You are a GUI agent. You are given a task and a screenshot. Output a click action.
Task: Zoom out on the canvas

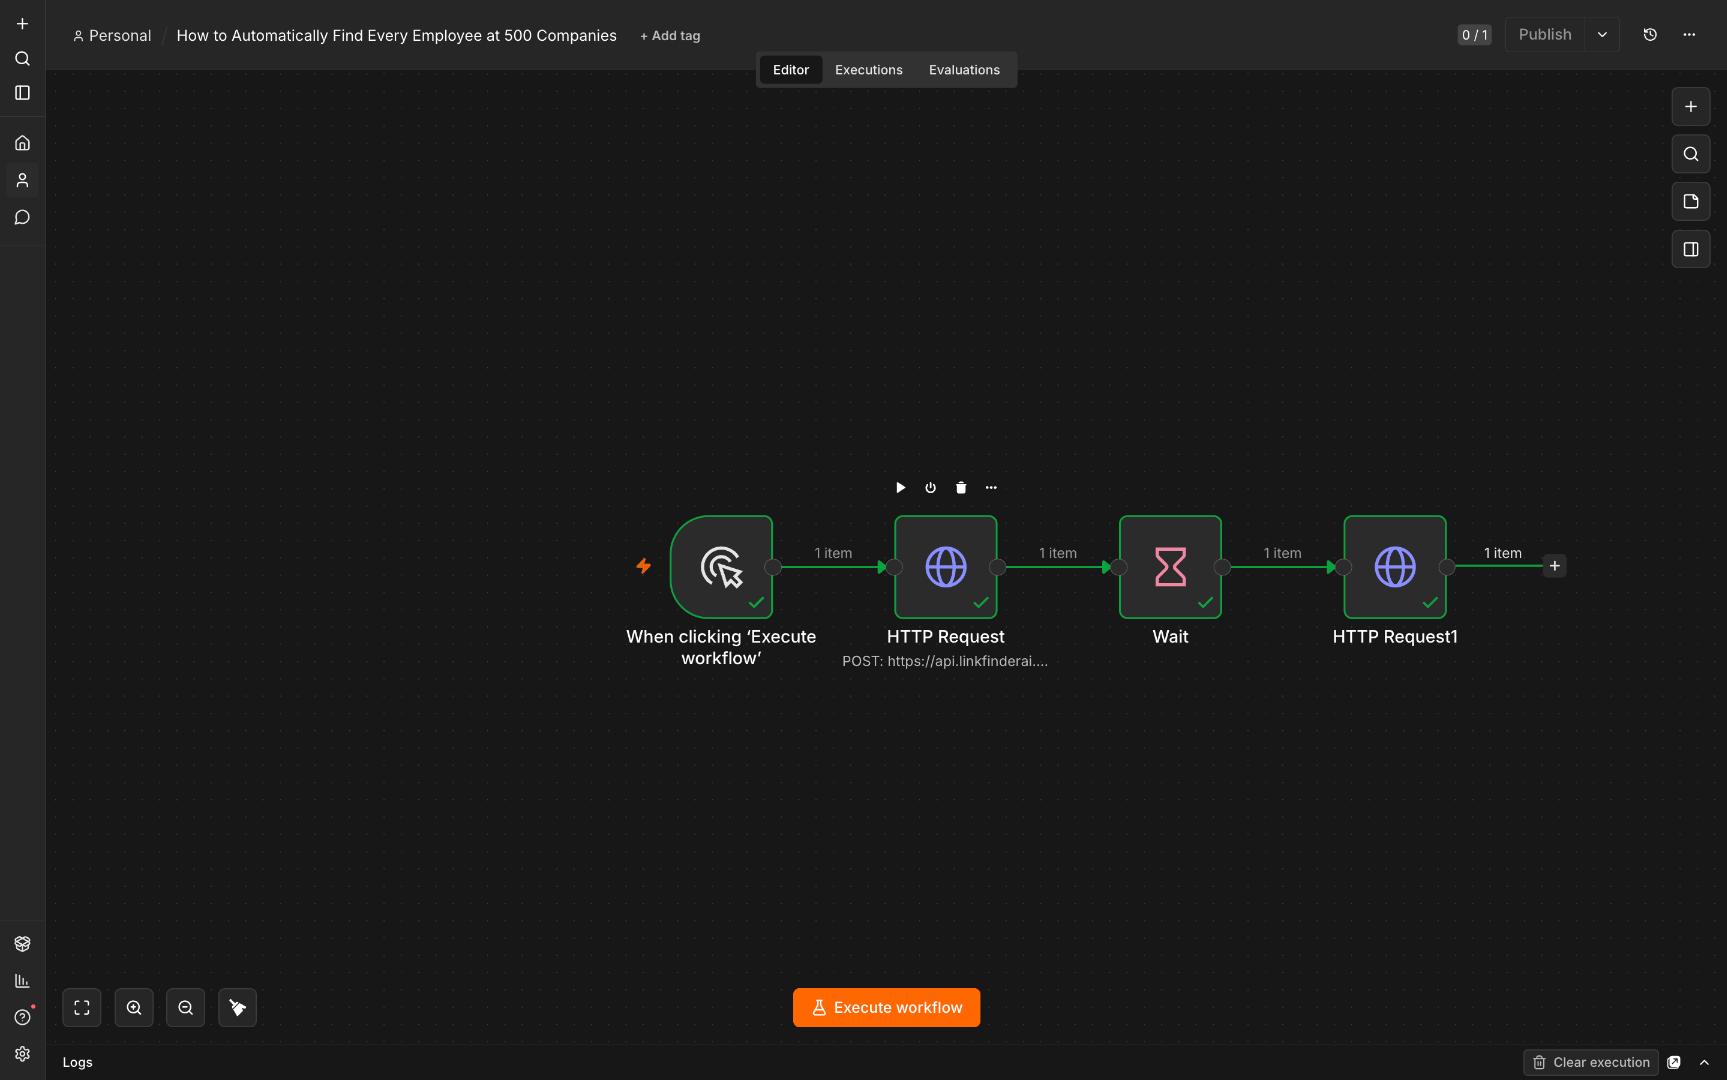(186, 1008)
